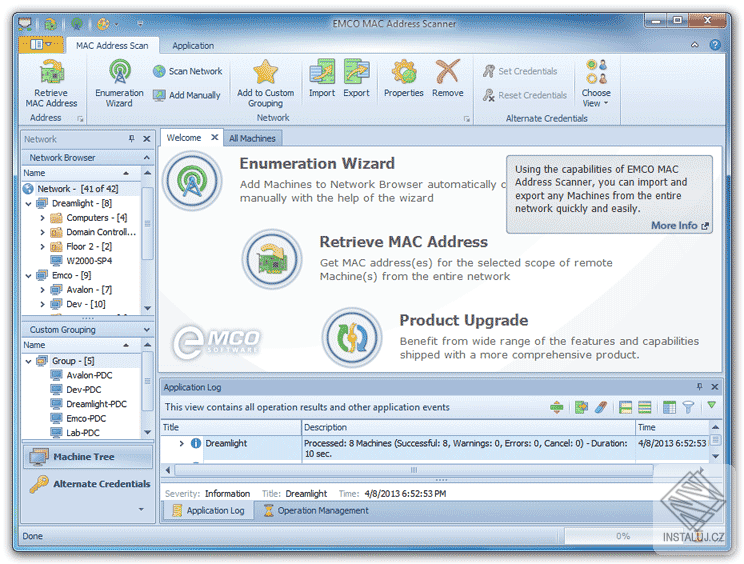
Task: Open the help question mark icon
Action: point(715,45)
